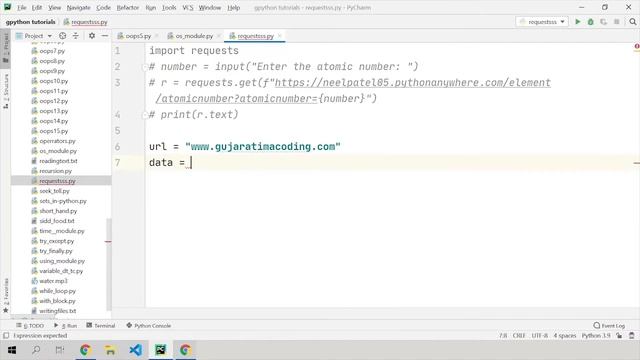
Task: Click the requestsss.py breadcrumb in navigation bar
Action: (x=85, y=22)
